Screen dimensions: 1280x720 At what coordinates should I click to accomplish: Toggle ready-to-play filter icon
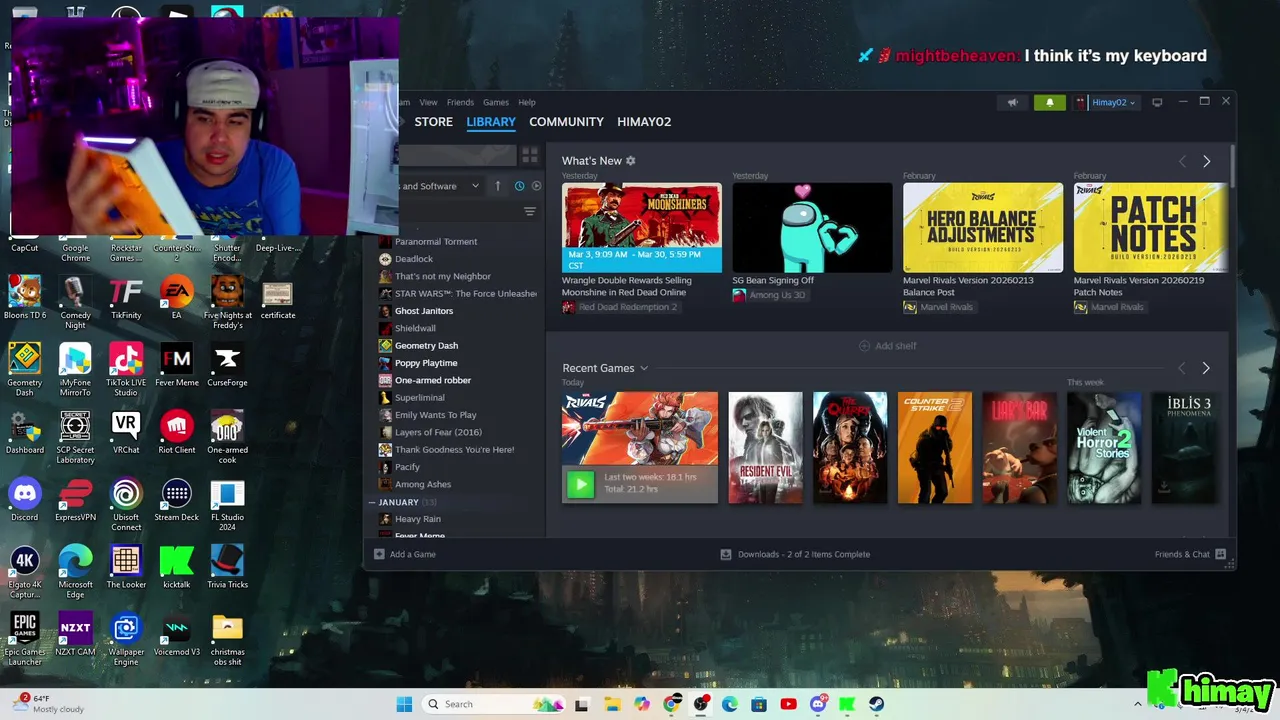pyautogui.click(x=536, y=186)
